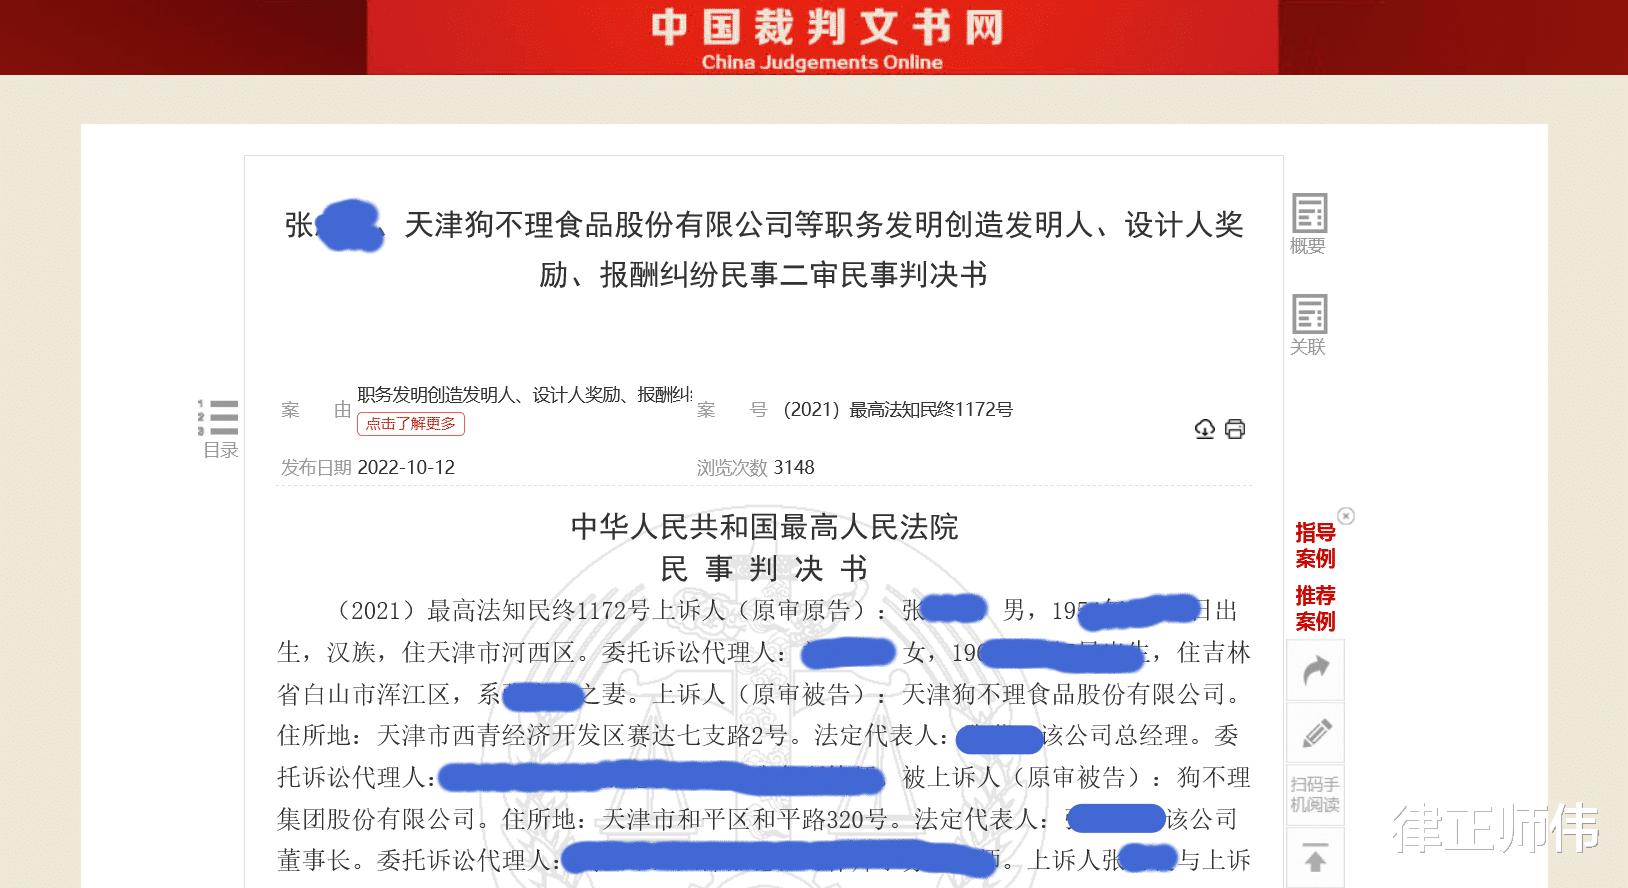The image size is (1628, 888).
Task: Select the publish date 2022-10-12
Action: pyautogui.click(x=406, y=467)
